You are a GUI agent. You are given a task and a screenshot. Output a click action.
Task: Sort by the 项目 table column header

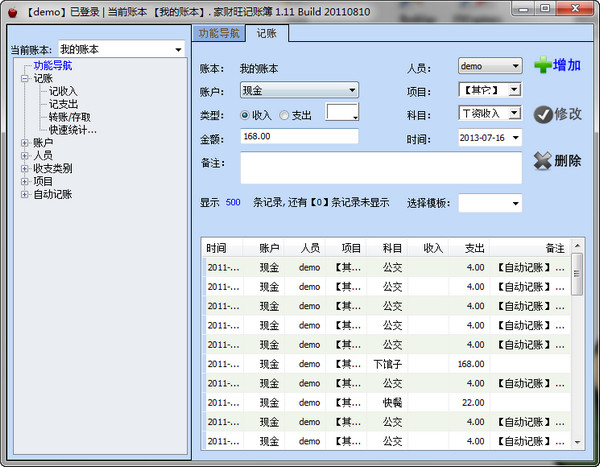346,248
